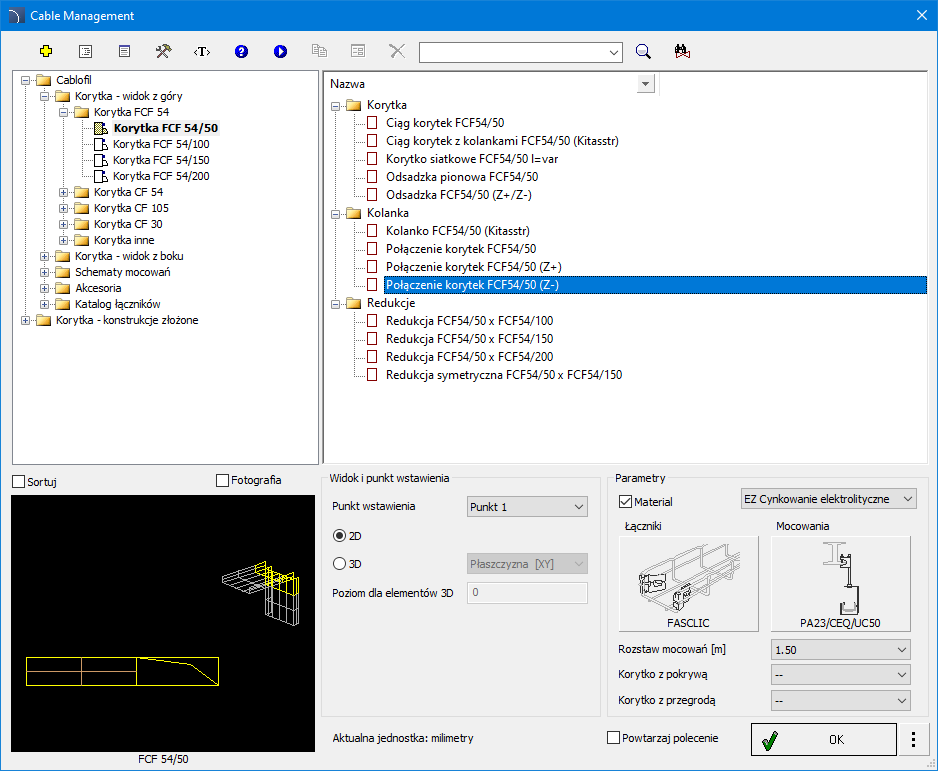
Task: Enable the Sortuj checkbox
Action: 19,481
